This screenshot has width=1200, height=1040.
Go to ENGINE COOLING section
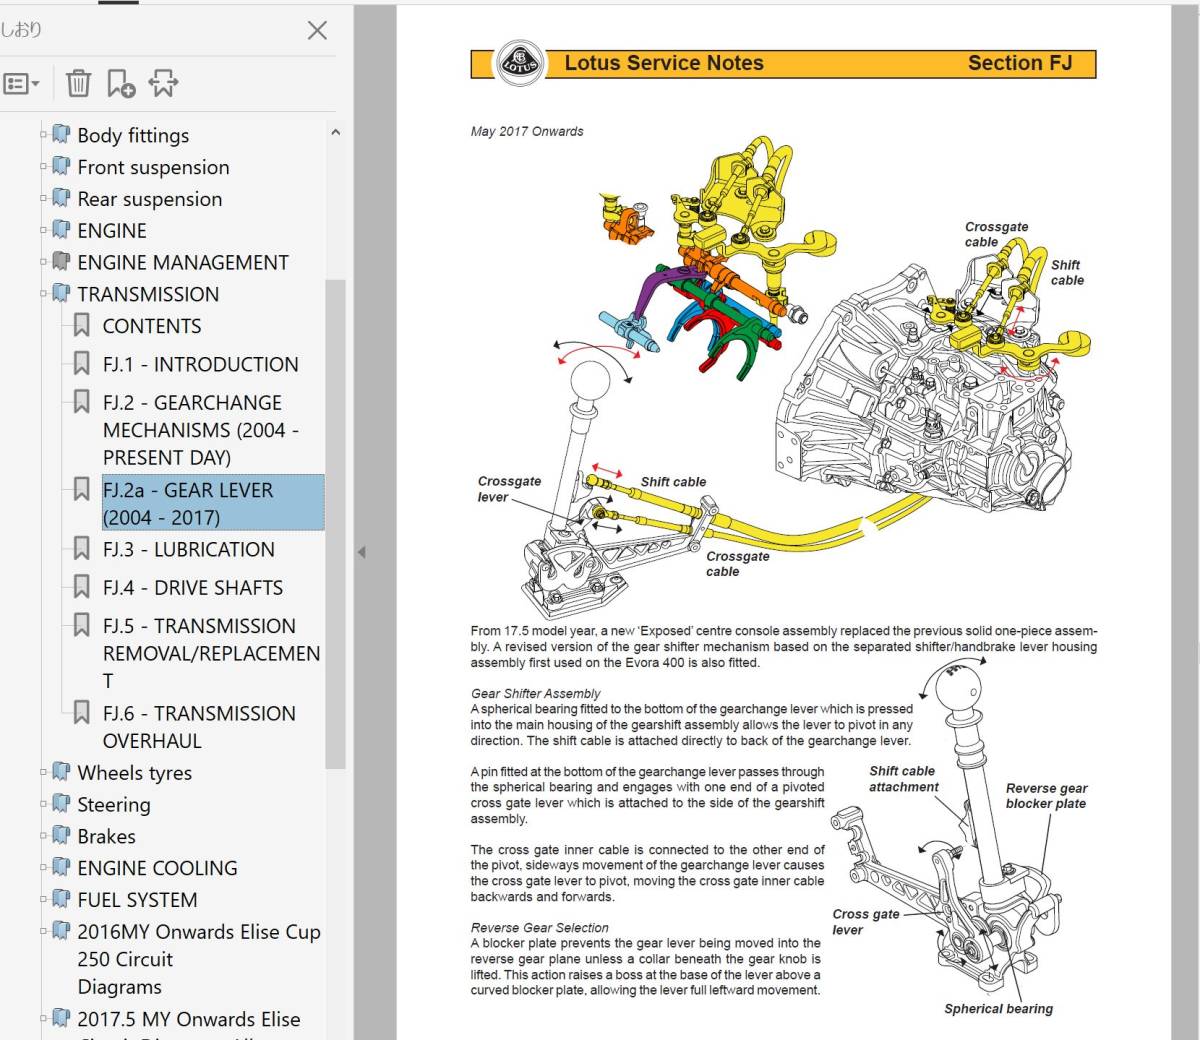[x=157, y=868]
